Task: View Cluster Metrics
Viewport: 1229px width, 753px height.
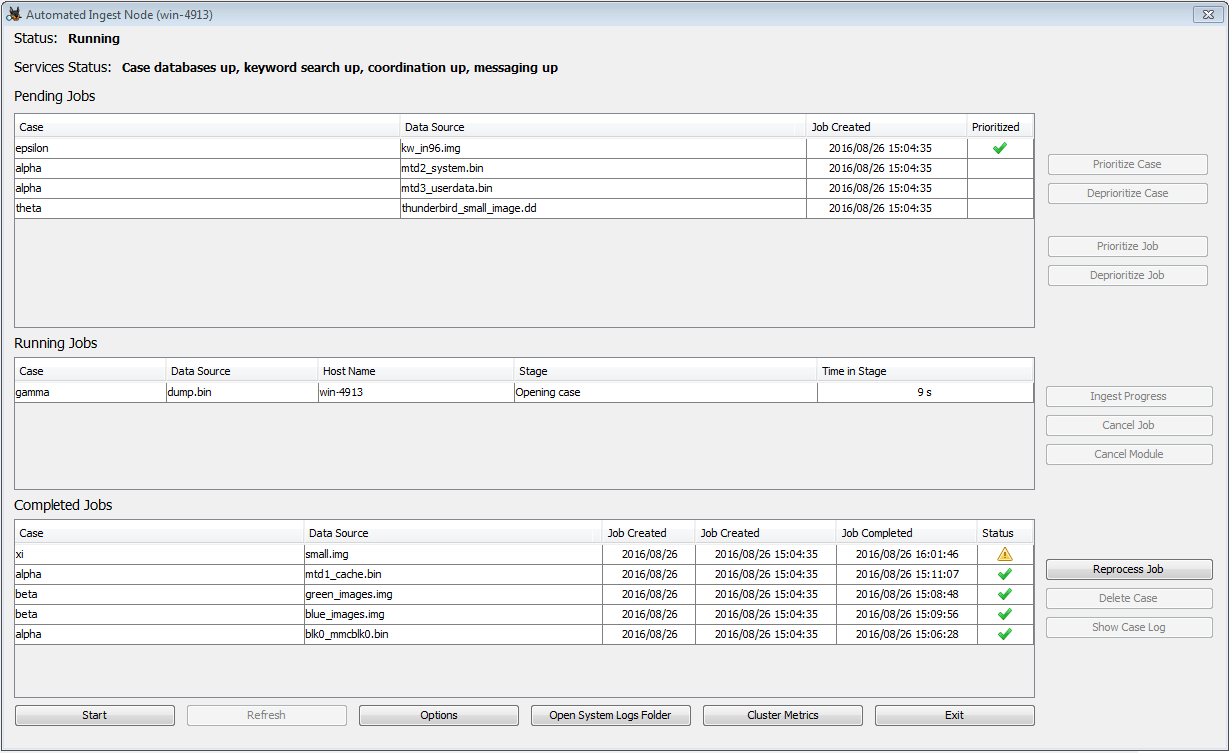Action: click(782, 715)
